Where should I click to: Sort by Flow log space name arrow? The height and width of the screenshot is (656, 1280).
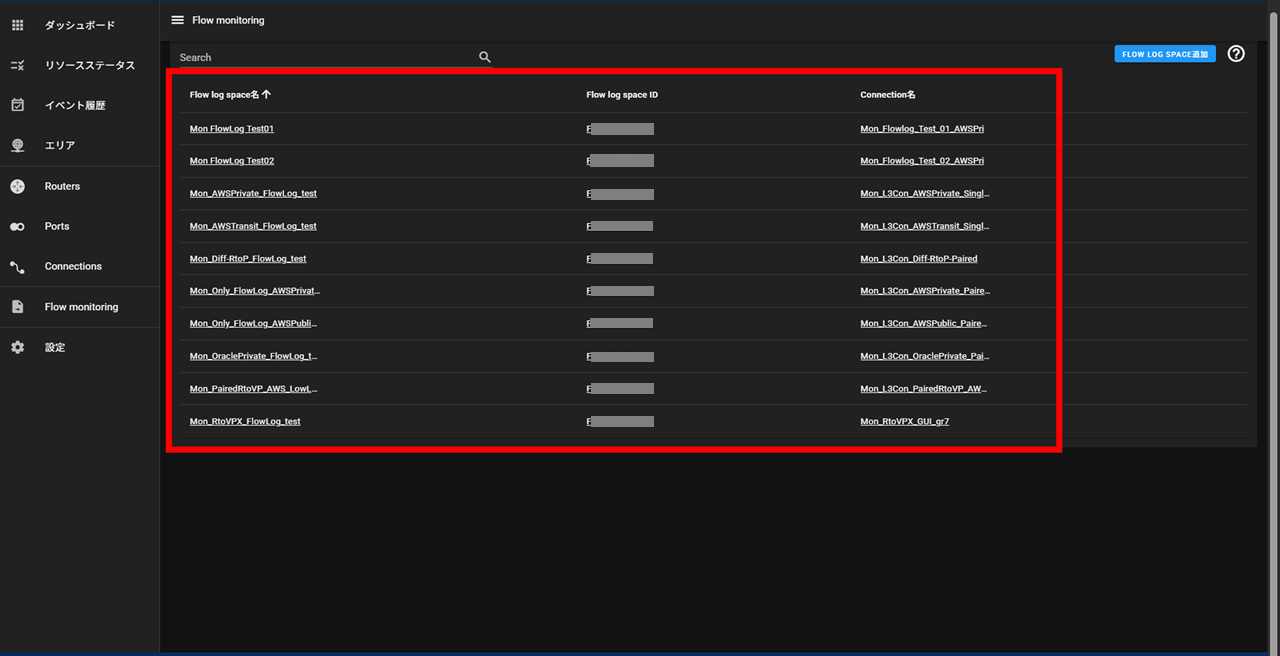click(266, 94)
